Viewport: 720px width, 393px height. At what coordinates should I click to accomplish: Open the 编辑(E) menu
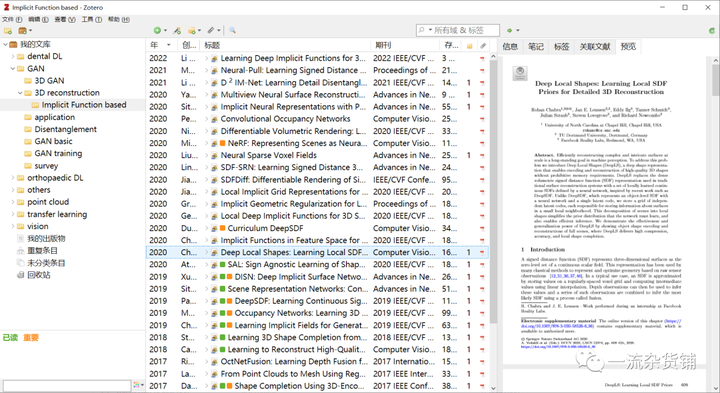pos(38,19)
